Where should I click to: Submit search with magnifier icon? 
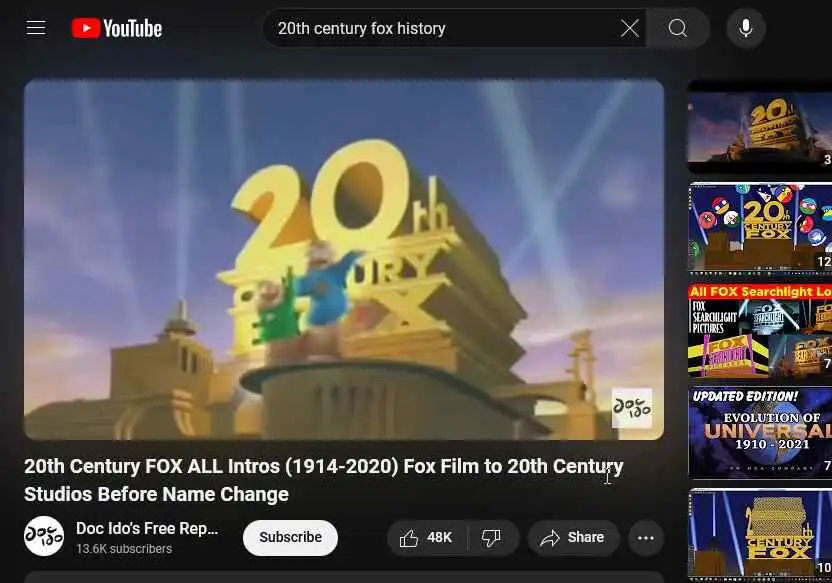pos(678,28)
